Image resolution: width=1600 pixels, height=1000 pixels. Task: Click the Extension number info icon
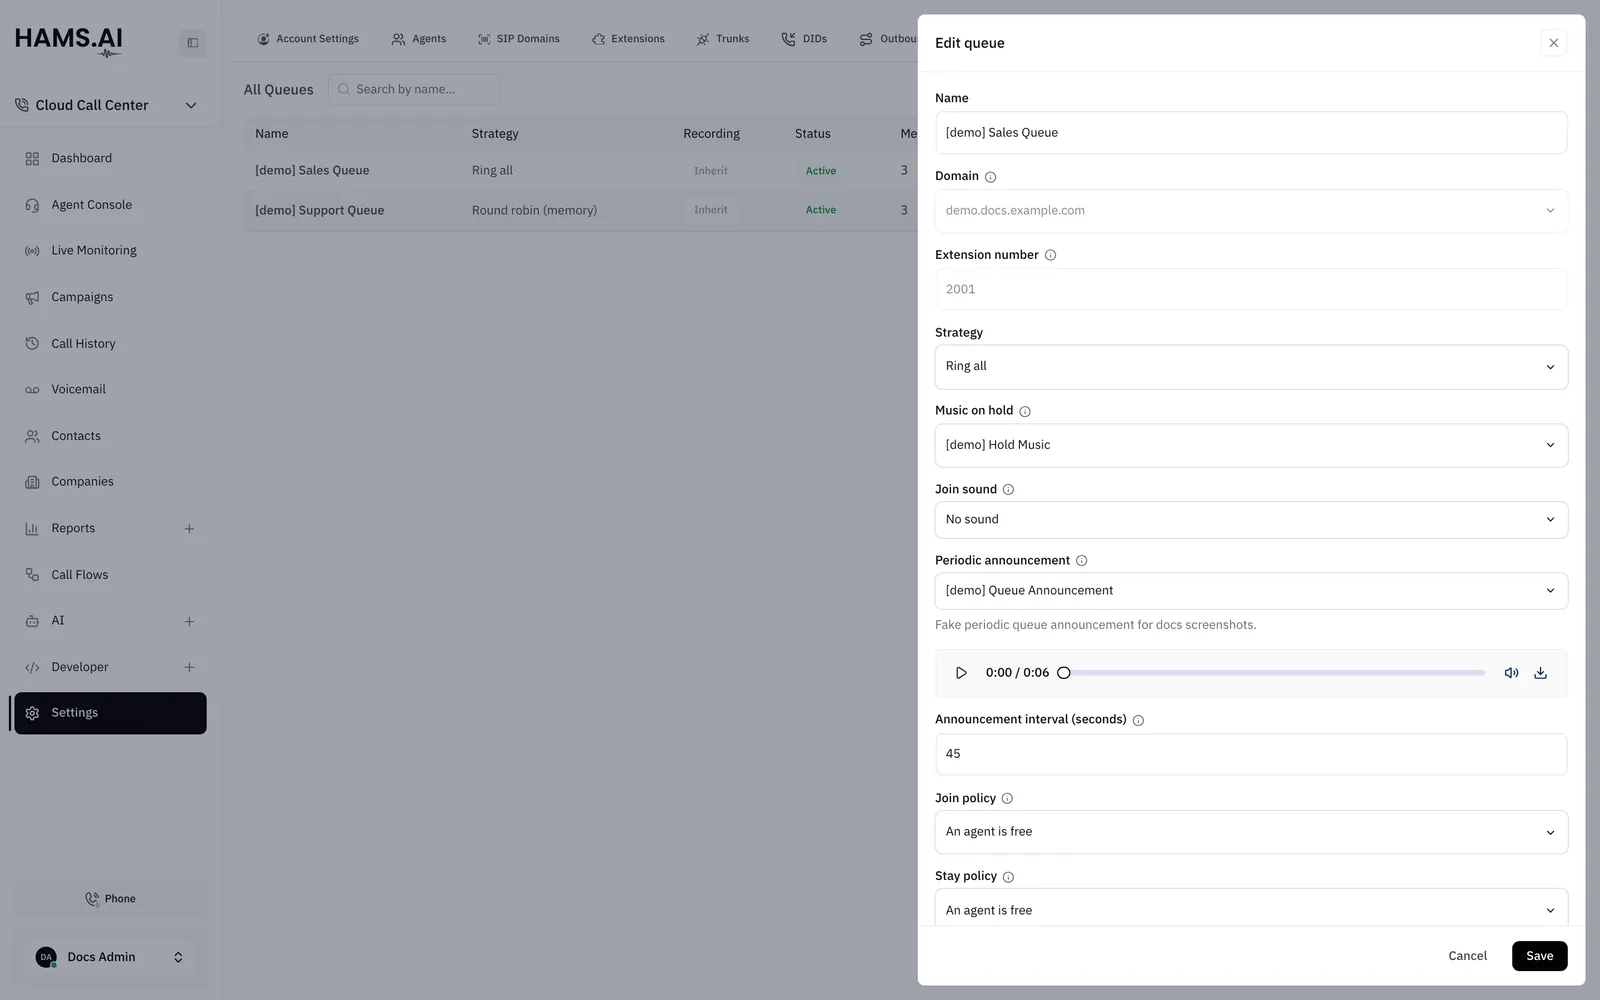coord(1050,255)
